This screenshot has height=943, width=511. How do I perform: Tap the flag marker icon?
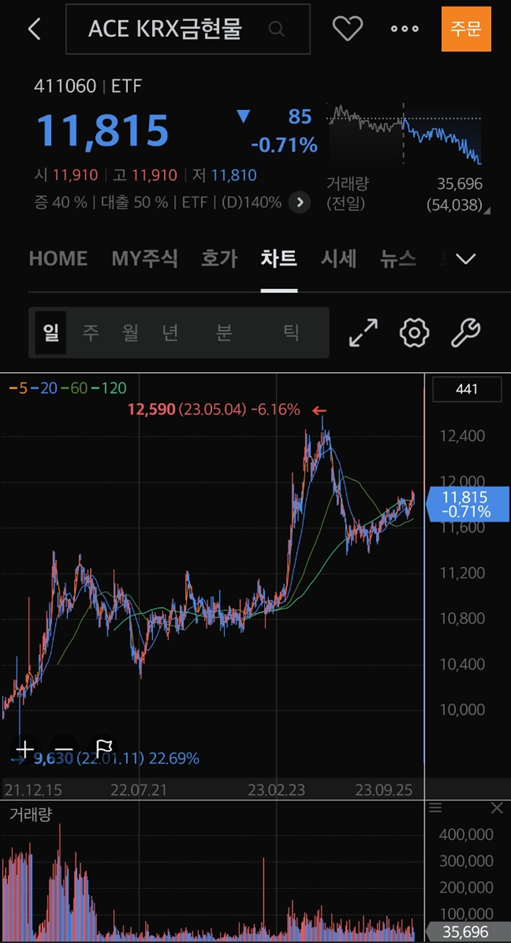coord(103,749)
